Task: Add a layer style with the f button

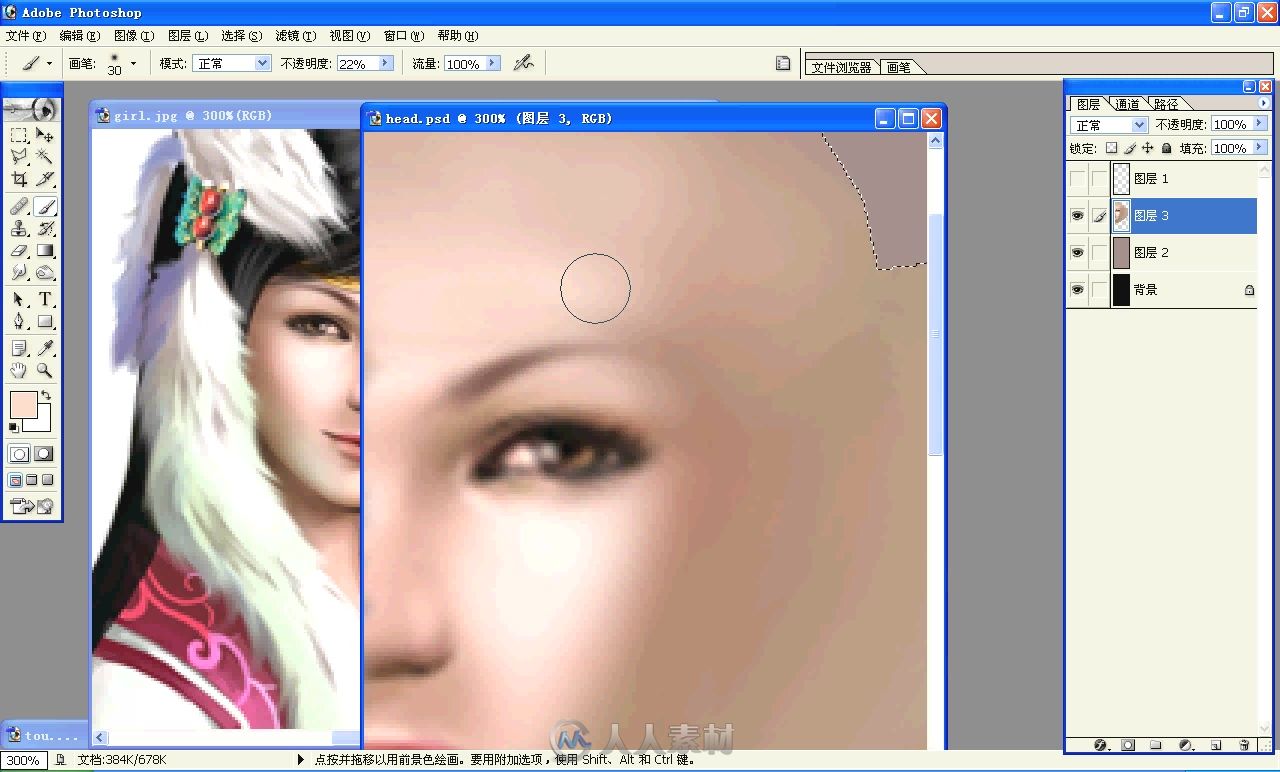Action: point(1101,745)
